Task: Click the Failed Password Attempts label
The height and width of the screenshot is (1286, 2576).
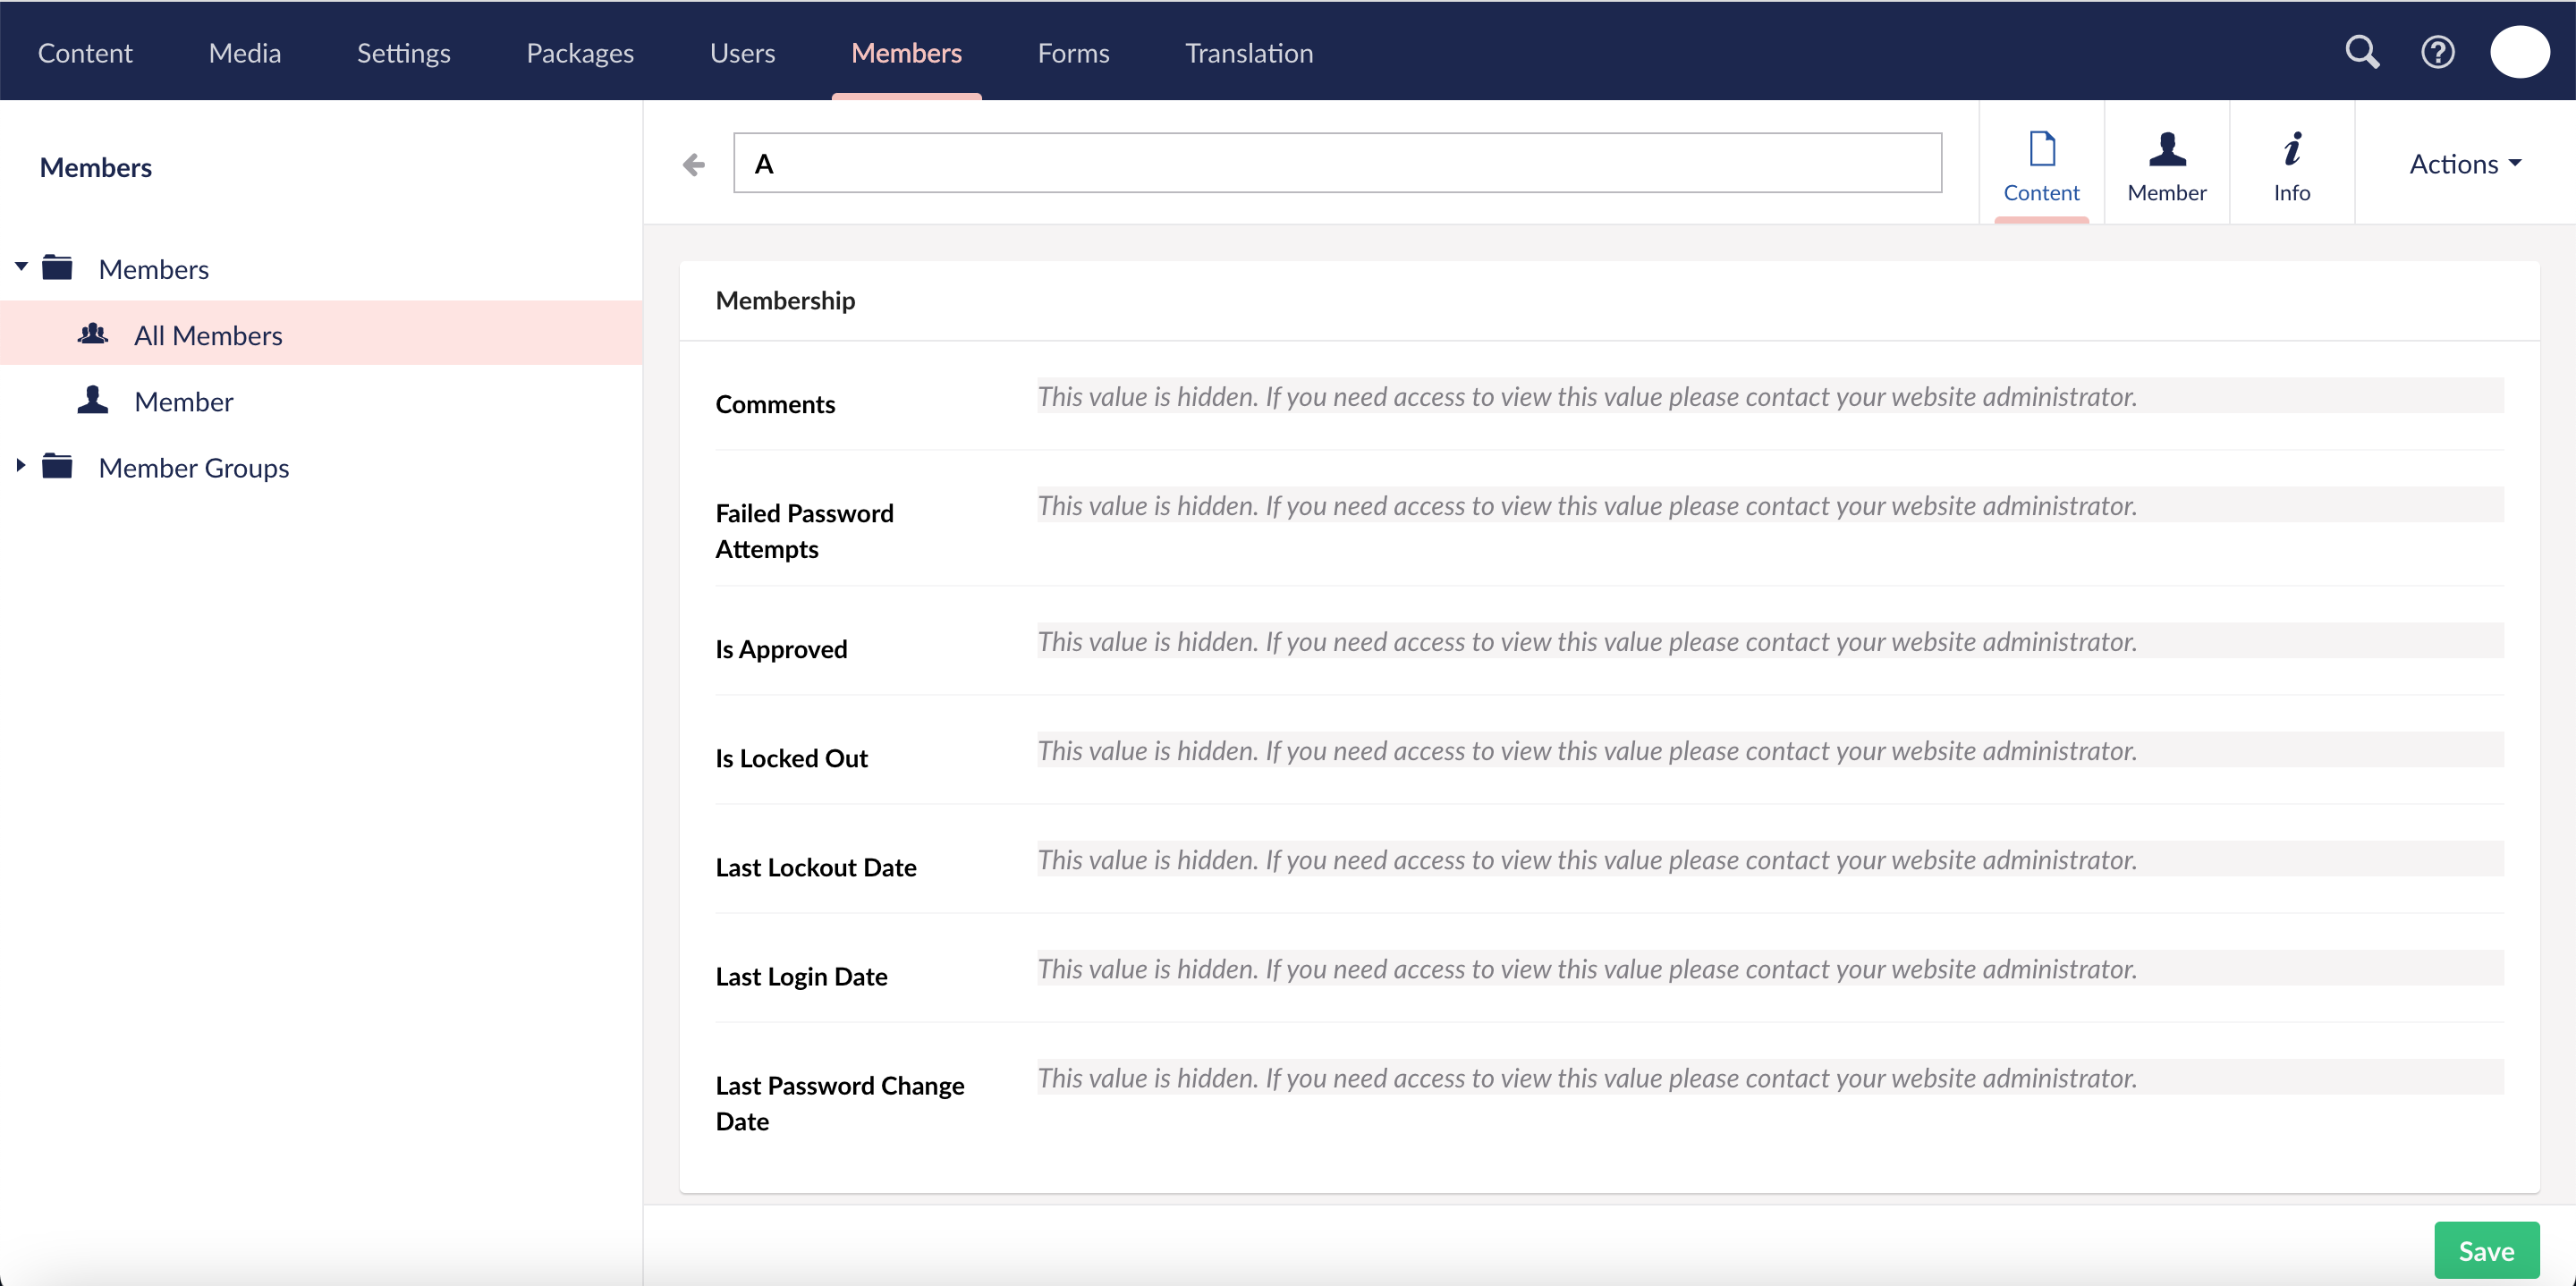Action: [804, 531]
